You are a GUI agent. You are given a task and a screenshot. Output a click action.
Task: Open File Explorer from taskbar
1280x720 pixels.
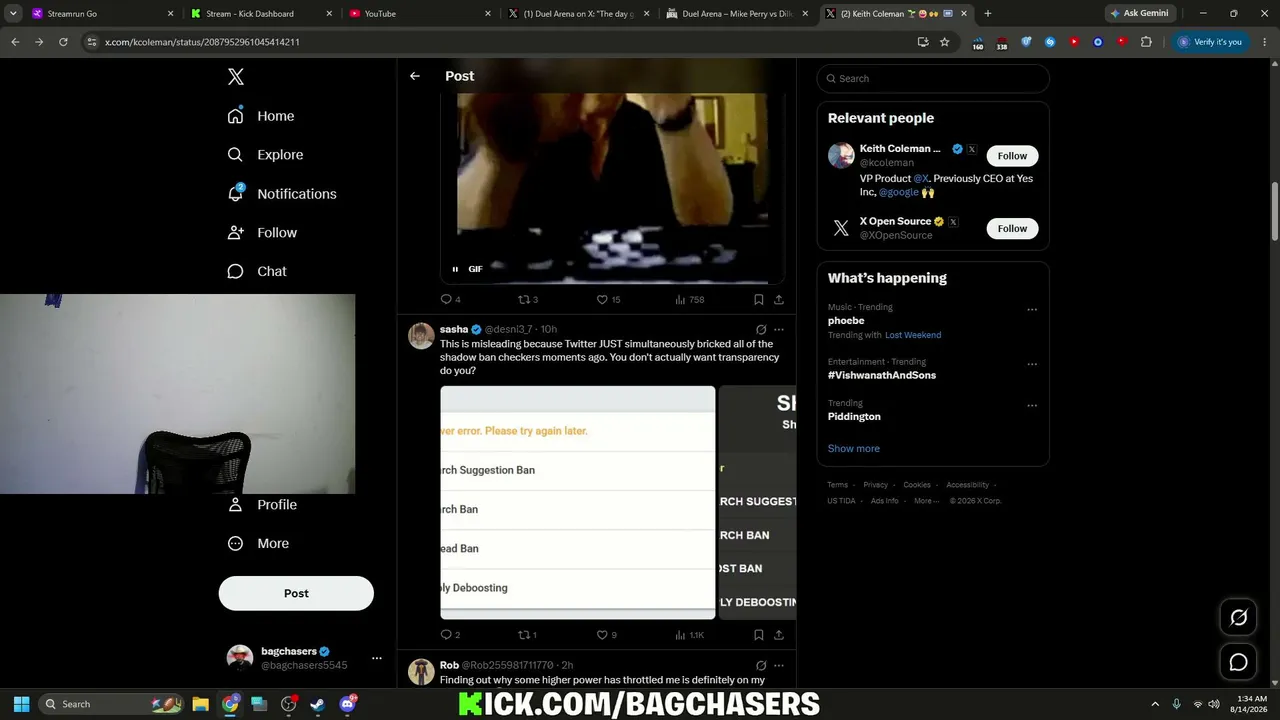click(x=200, y=704)
